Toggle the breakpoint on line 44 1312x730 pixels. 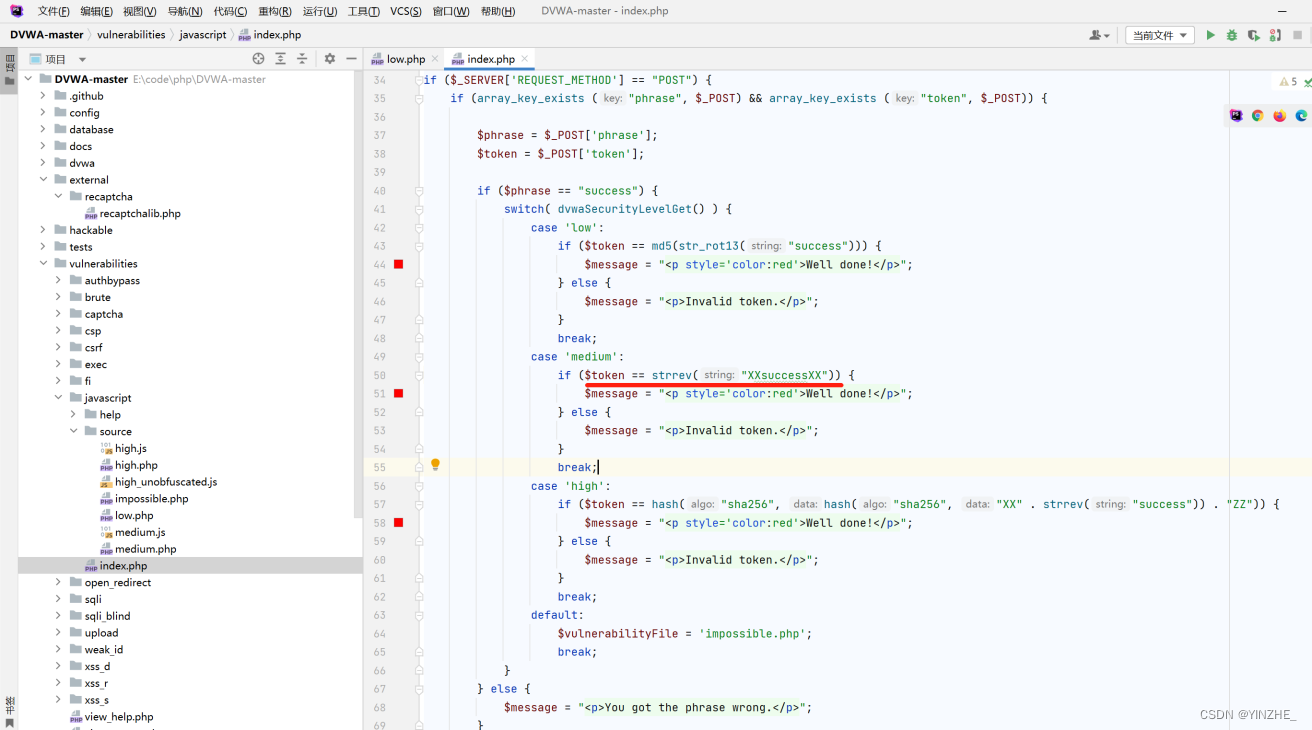(x=398, y=264)
